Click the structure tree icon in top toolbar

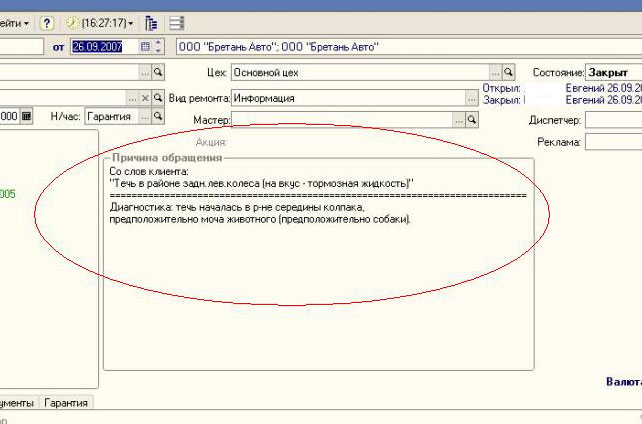click(x=151, y=22)
